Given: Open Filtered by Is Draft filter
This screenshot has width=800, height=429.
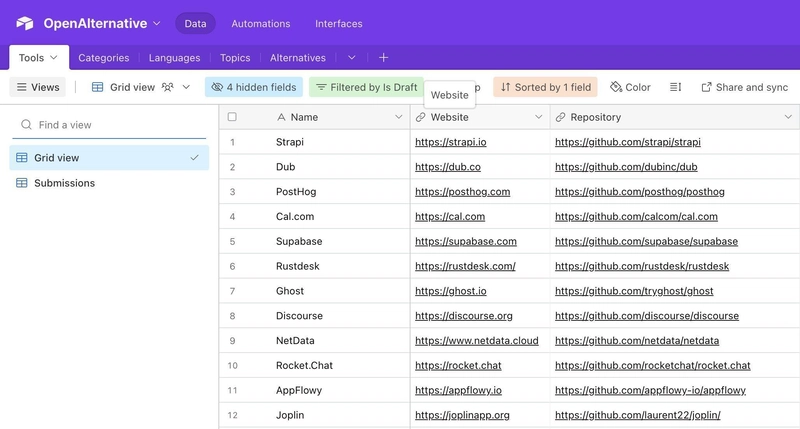Looking at the screenshot, I should [x=366, y=87].
